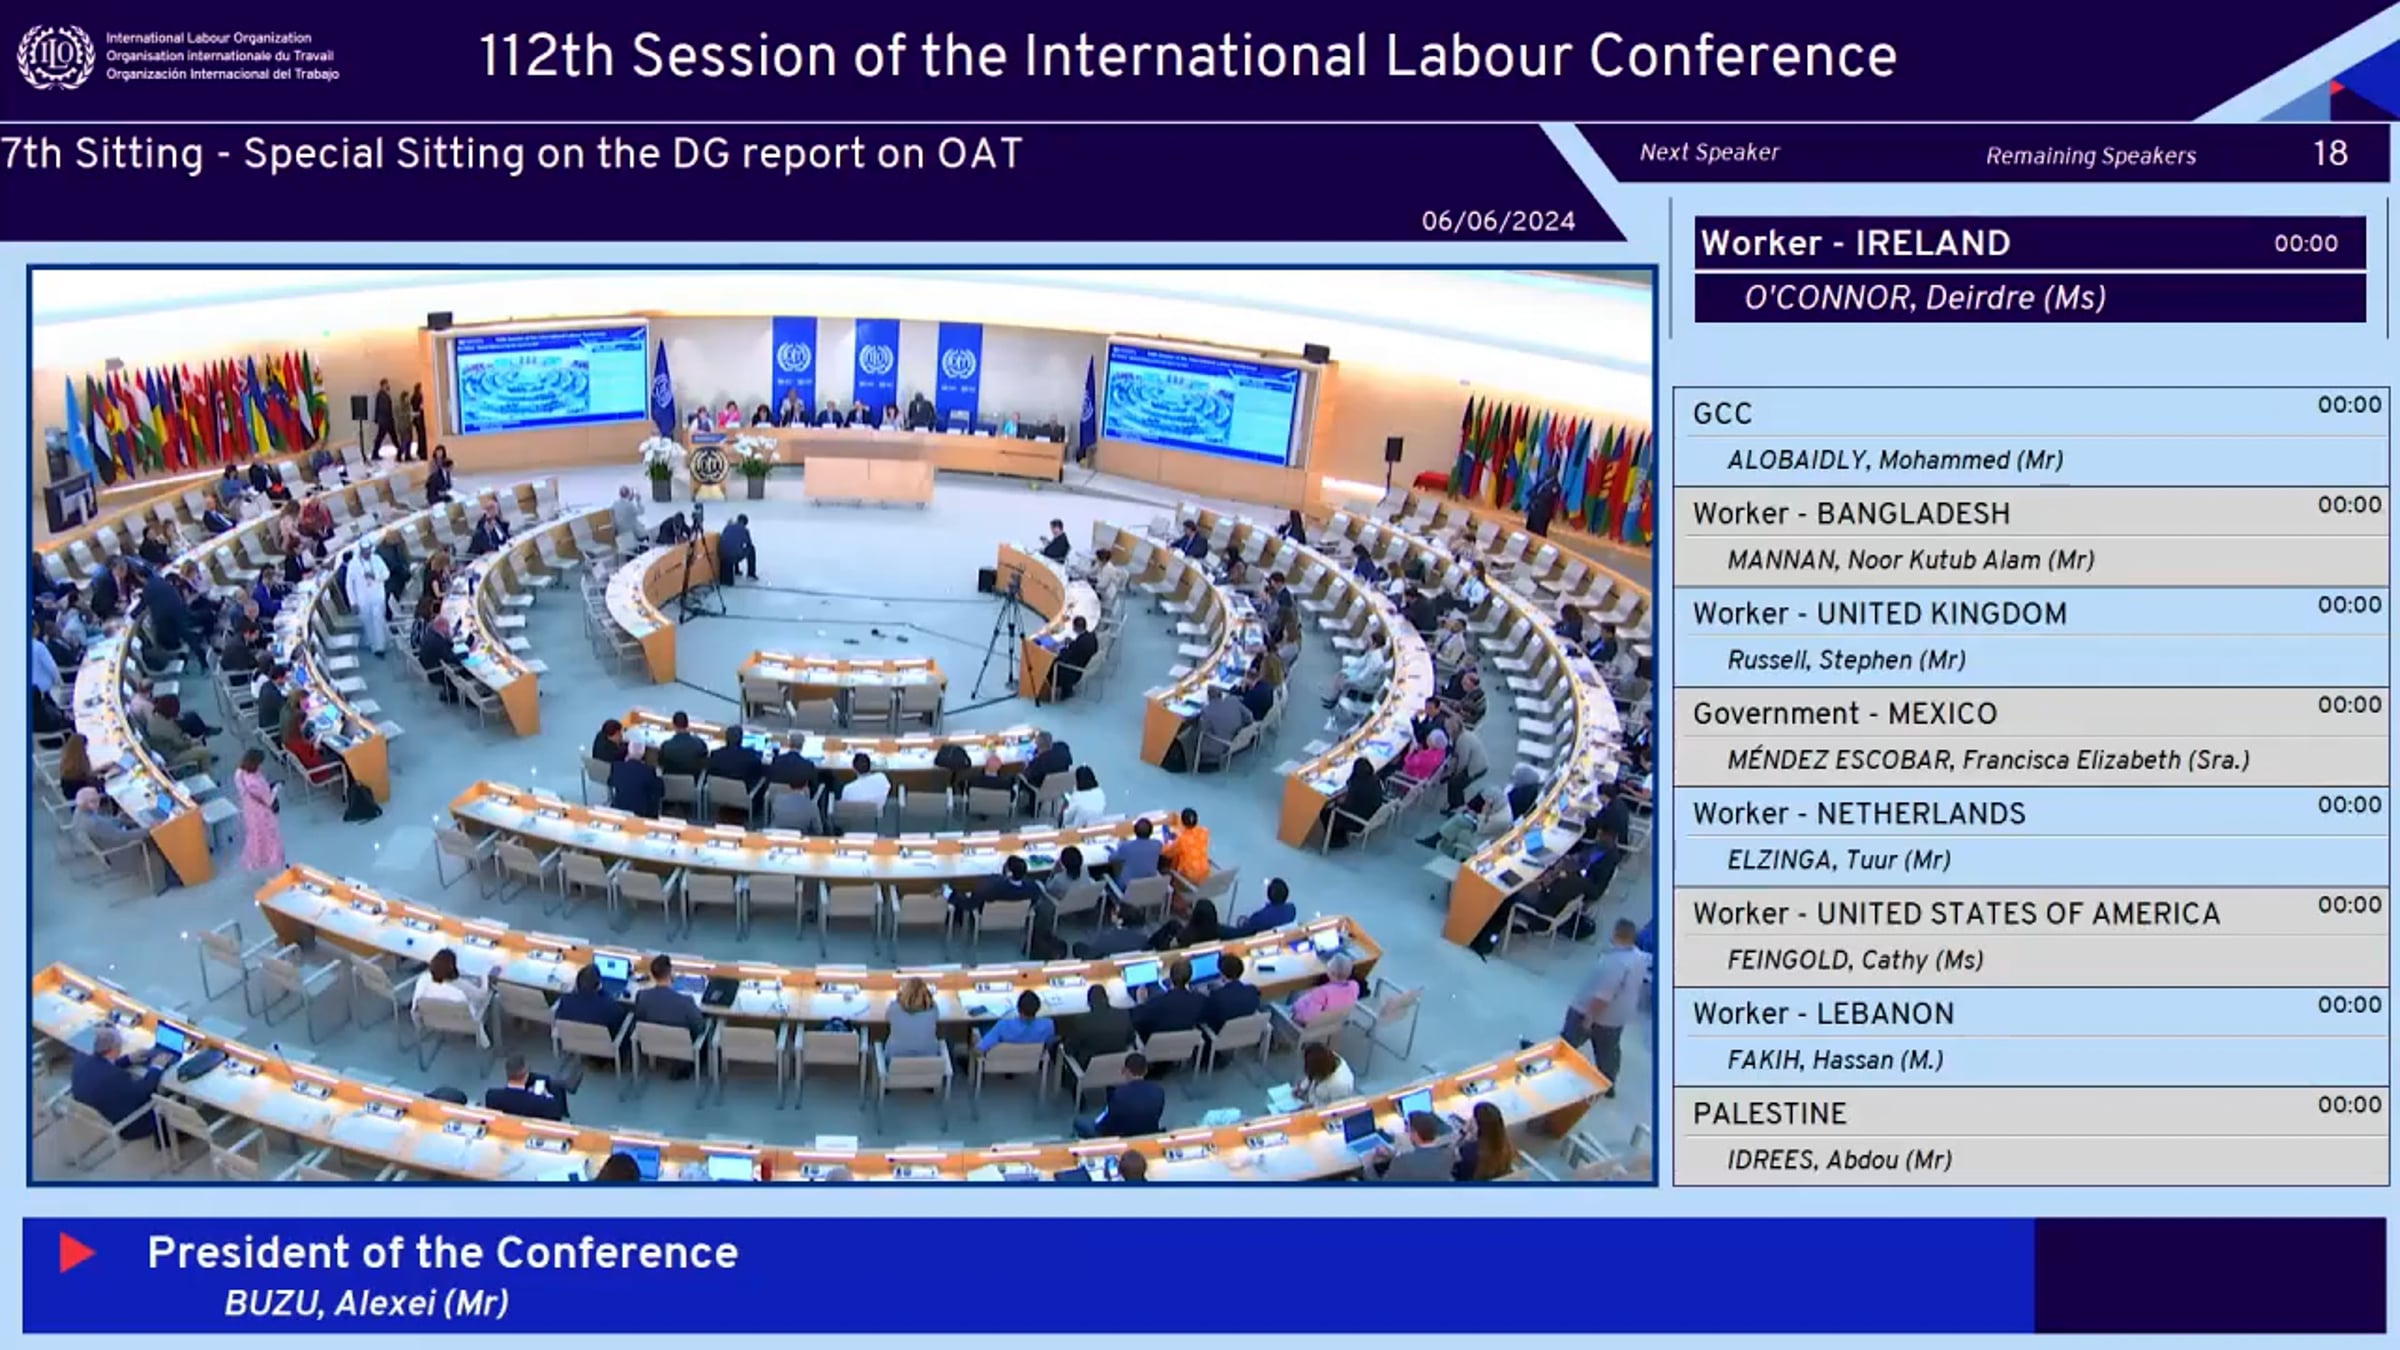Click "7th Sitting - Special Sitting on the DG report on OAT"
The image size is (2400, 1350).
[x=512, y=154]
